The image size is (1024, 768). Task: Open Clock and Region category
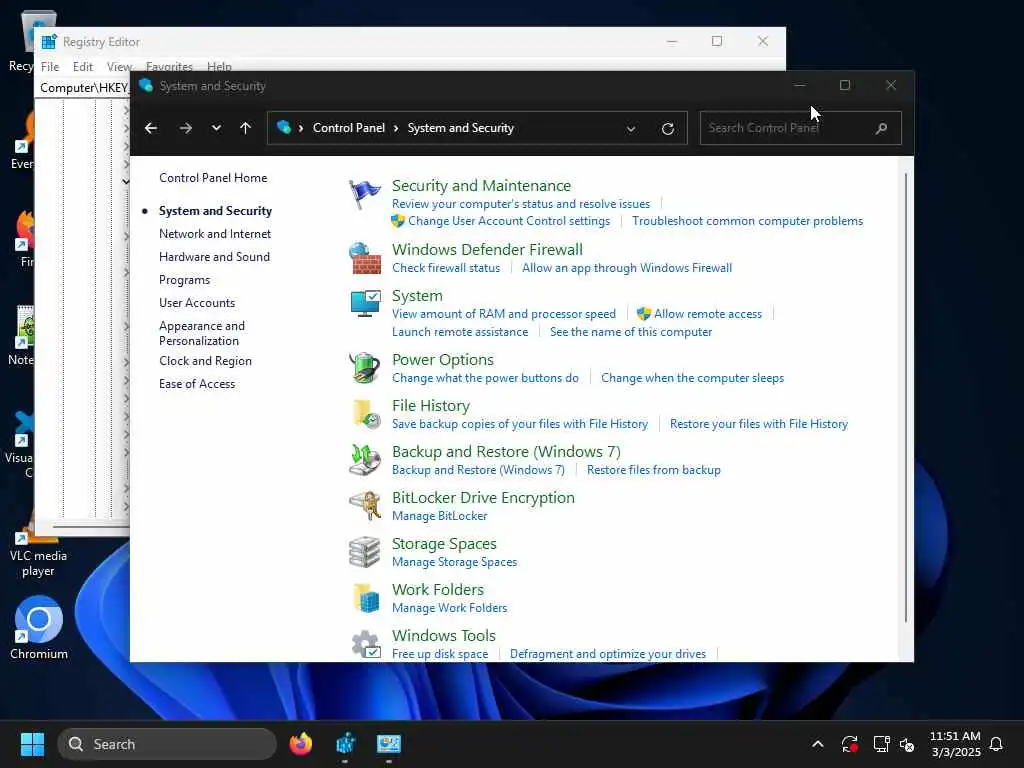[x=205, y=361]
